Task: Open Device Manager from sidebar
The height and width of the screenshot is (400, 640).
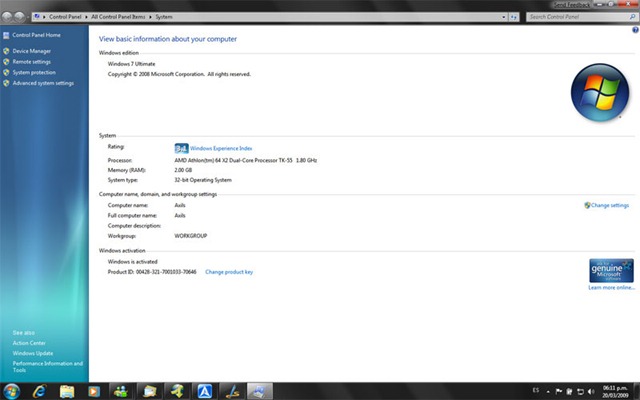Action: click(31, 51)
